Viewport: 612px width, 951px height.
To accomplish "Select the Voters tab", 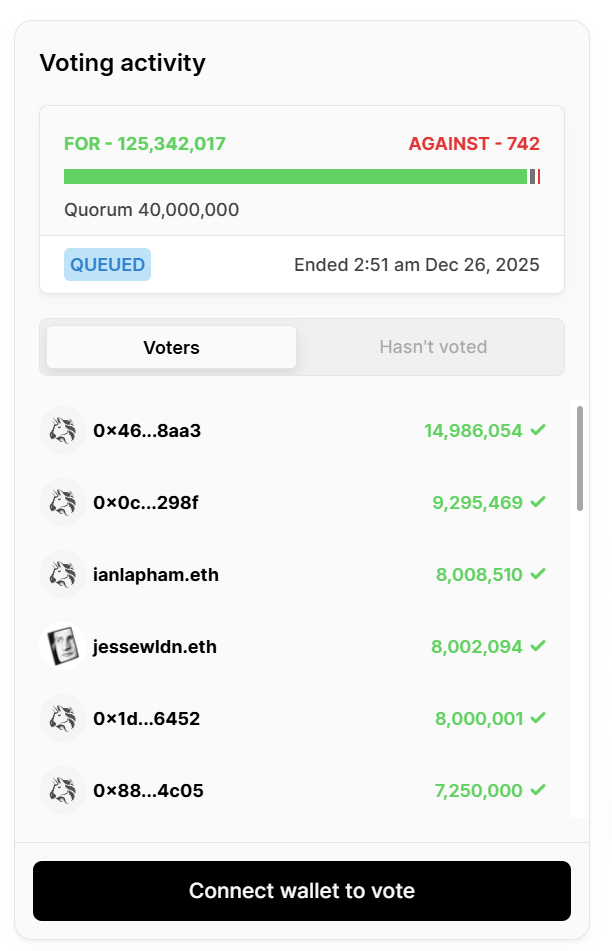I will (170, 346).
